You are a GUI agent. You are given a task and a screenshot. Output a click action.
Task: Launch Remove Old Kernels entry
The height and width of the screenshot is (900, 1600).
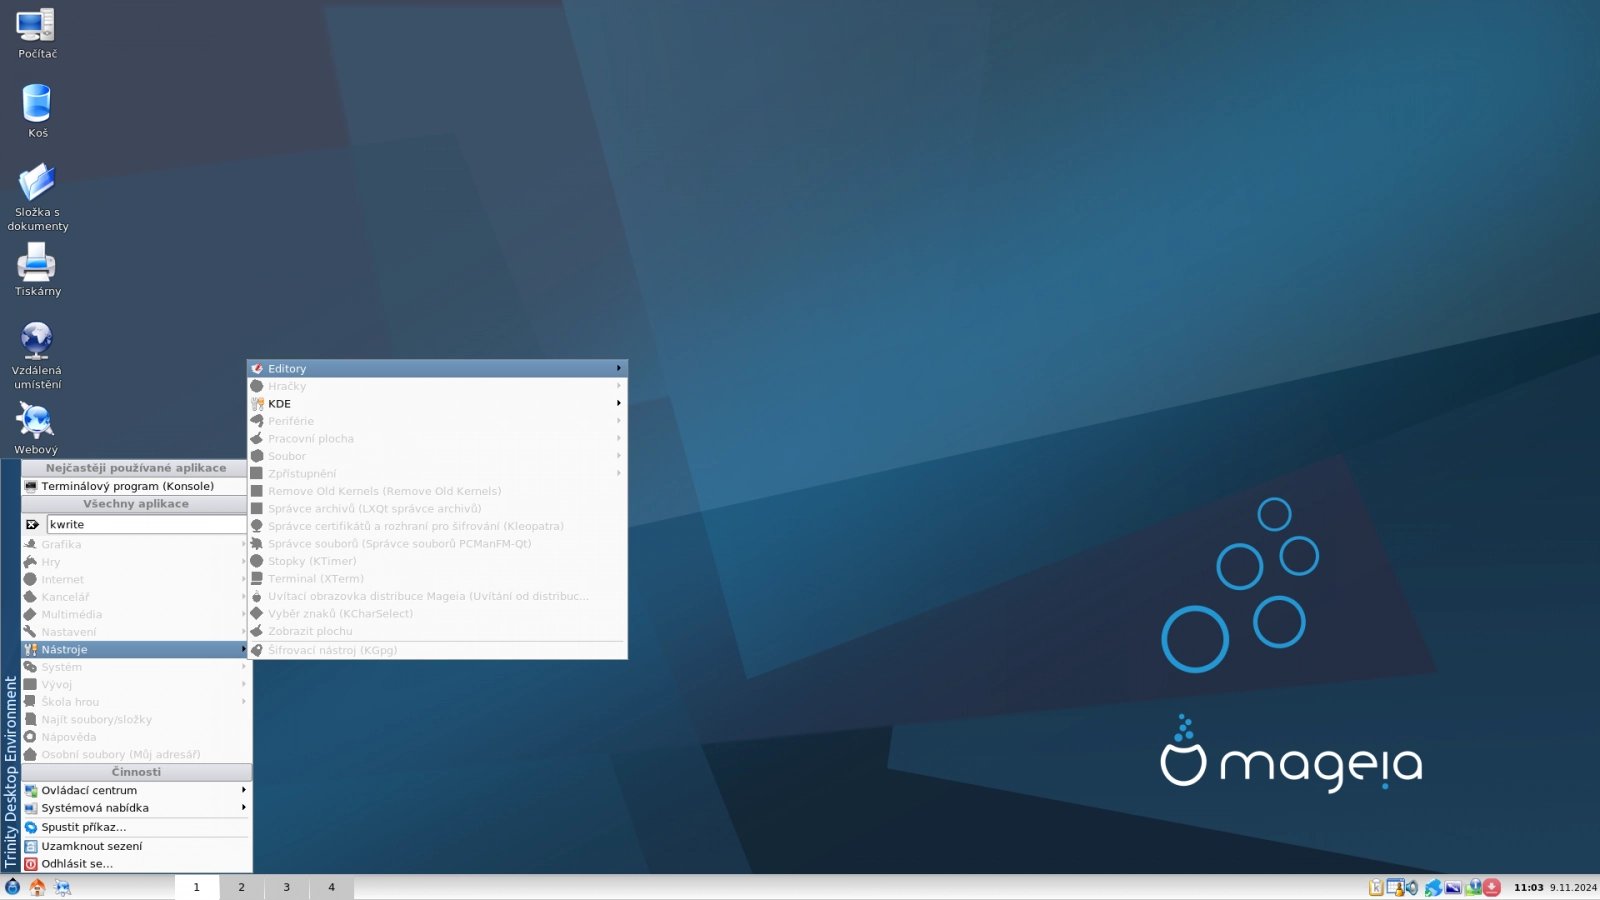[x=437, y=491]
